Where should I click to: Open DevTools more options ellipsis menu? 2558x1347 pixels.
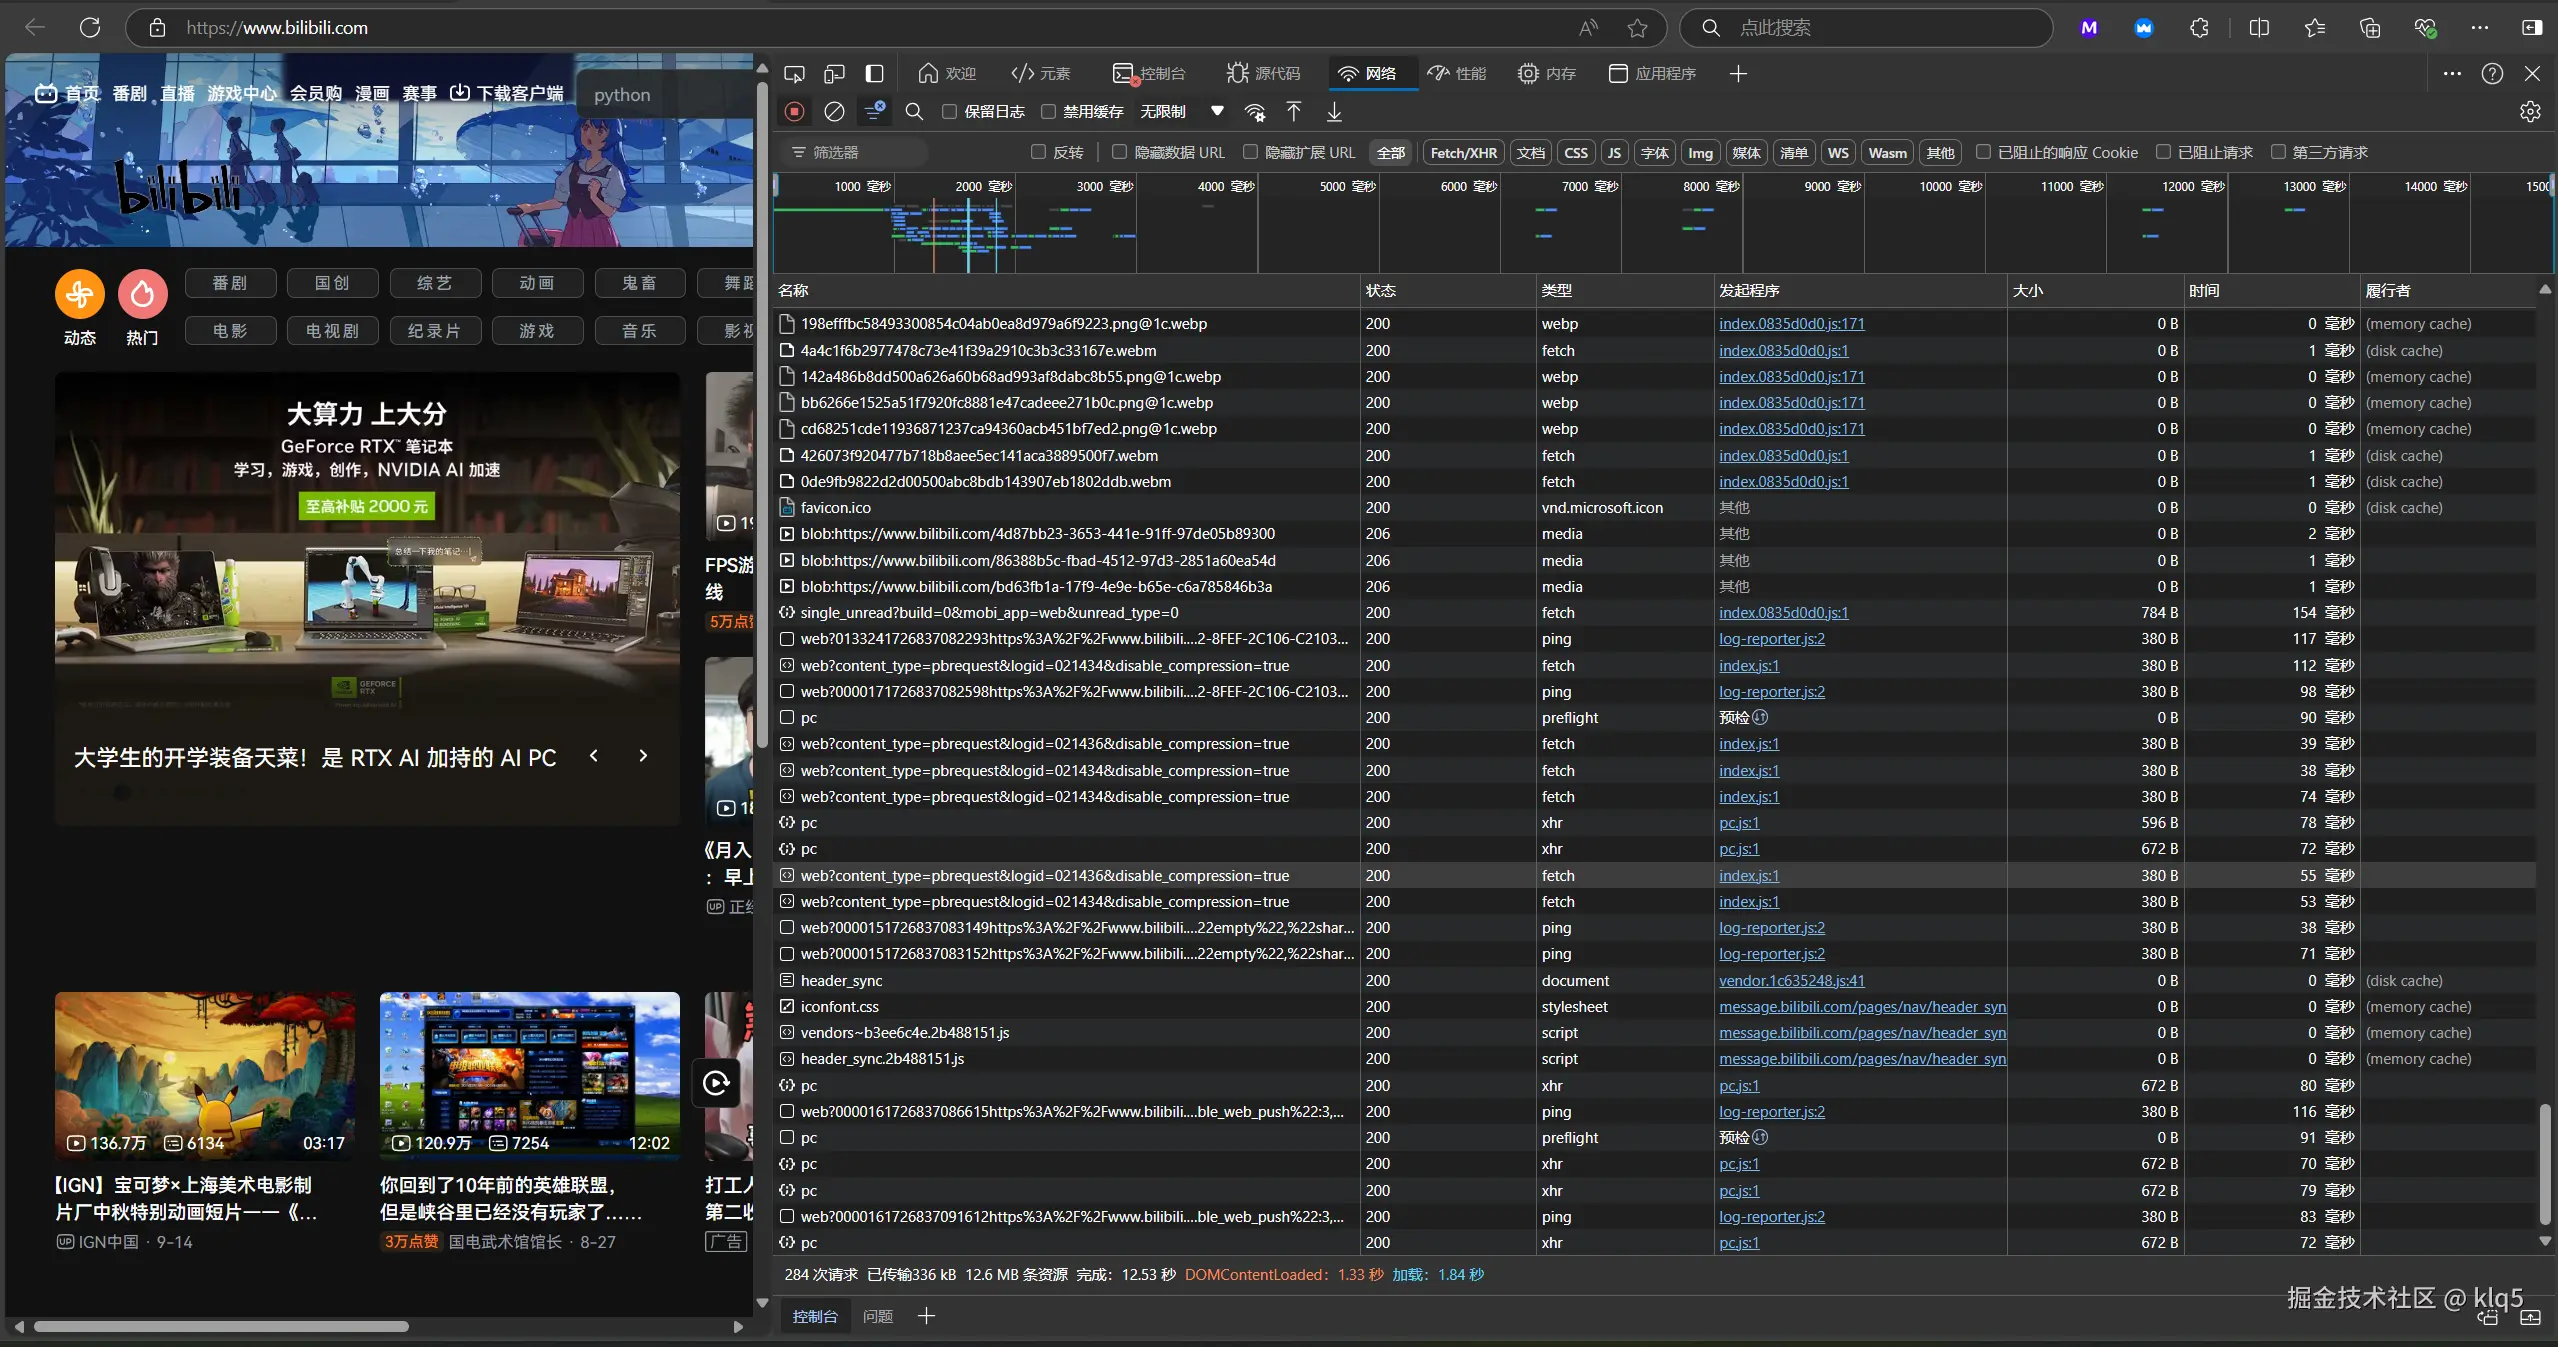click(x=2452, y=74)
